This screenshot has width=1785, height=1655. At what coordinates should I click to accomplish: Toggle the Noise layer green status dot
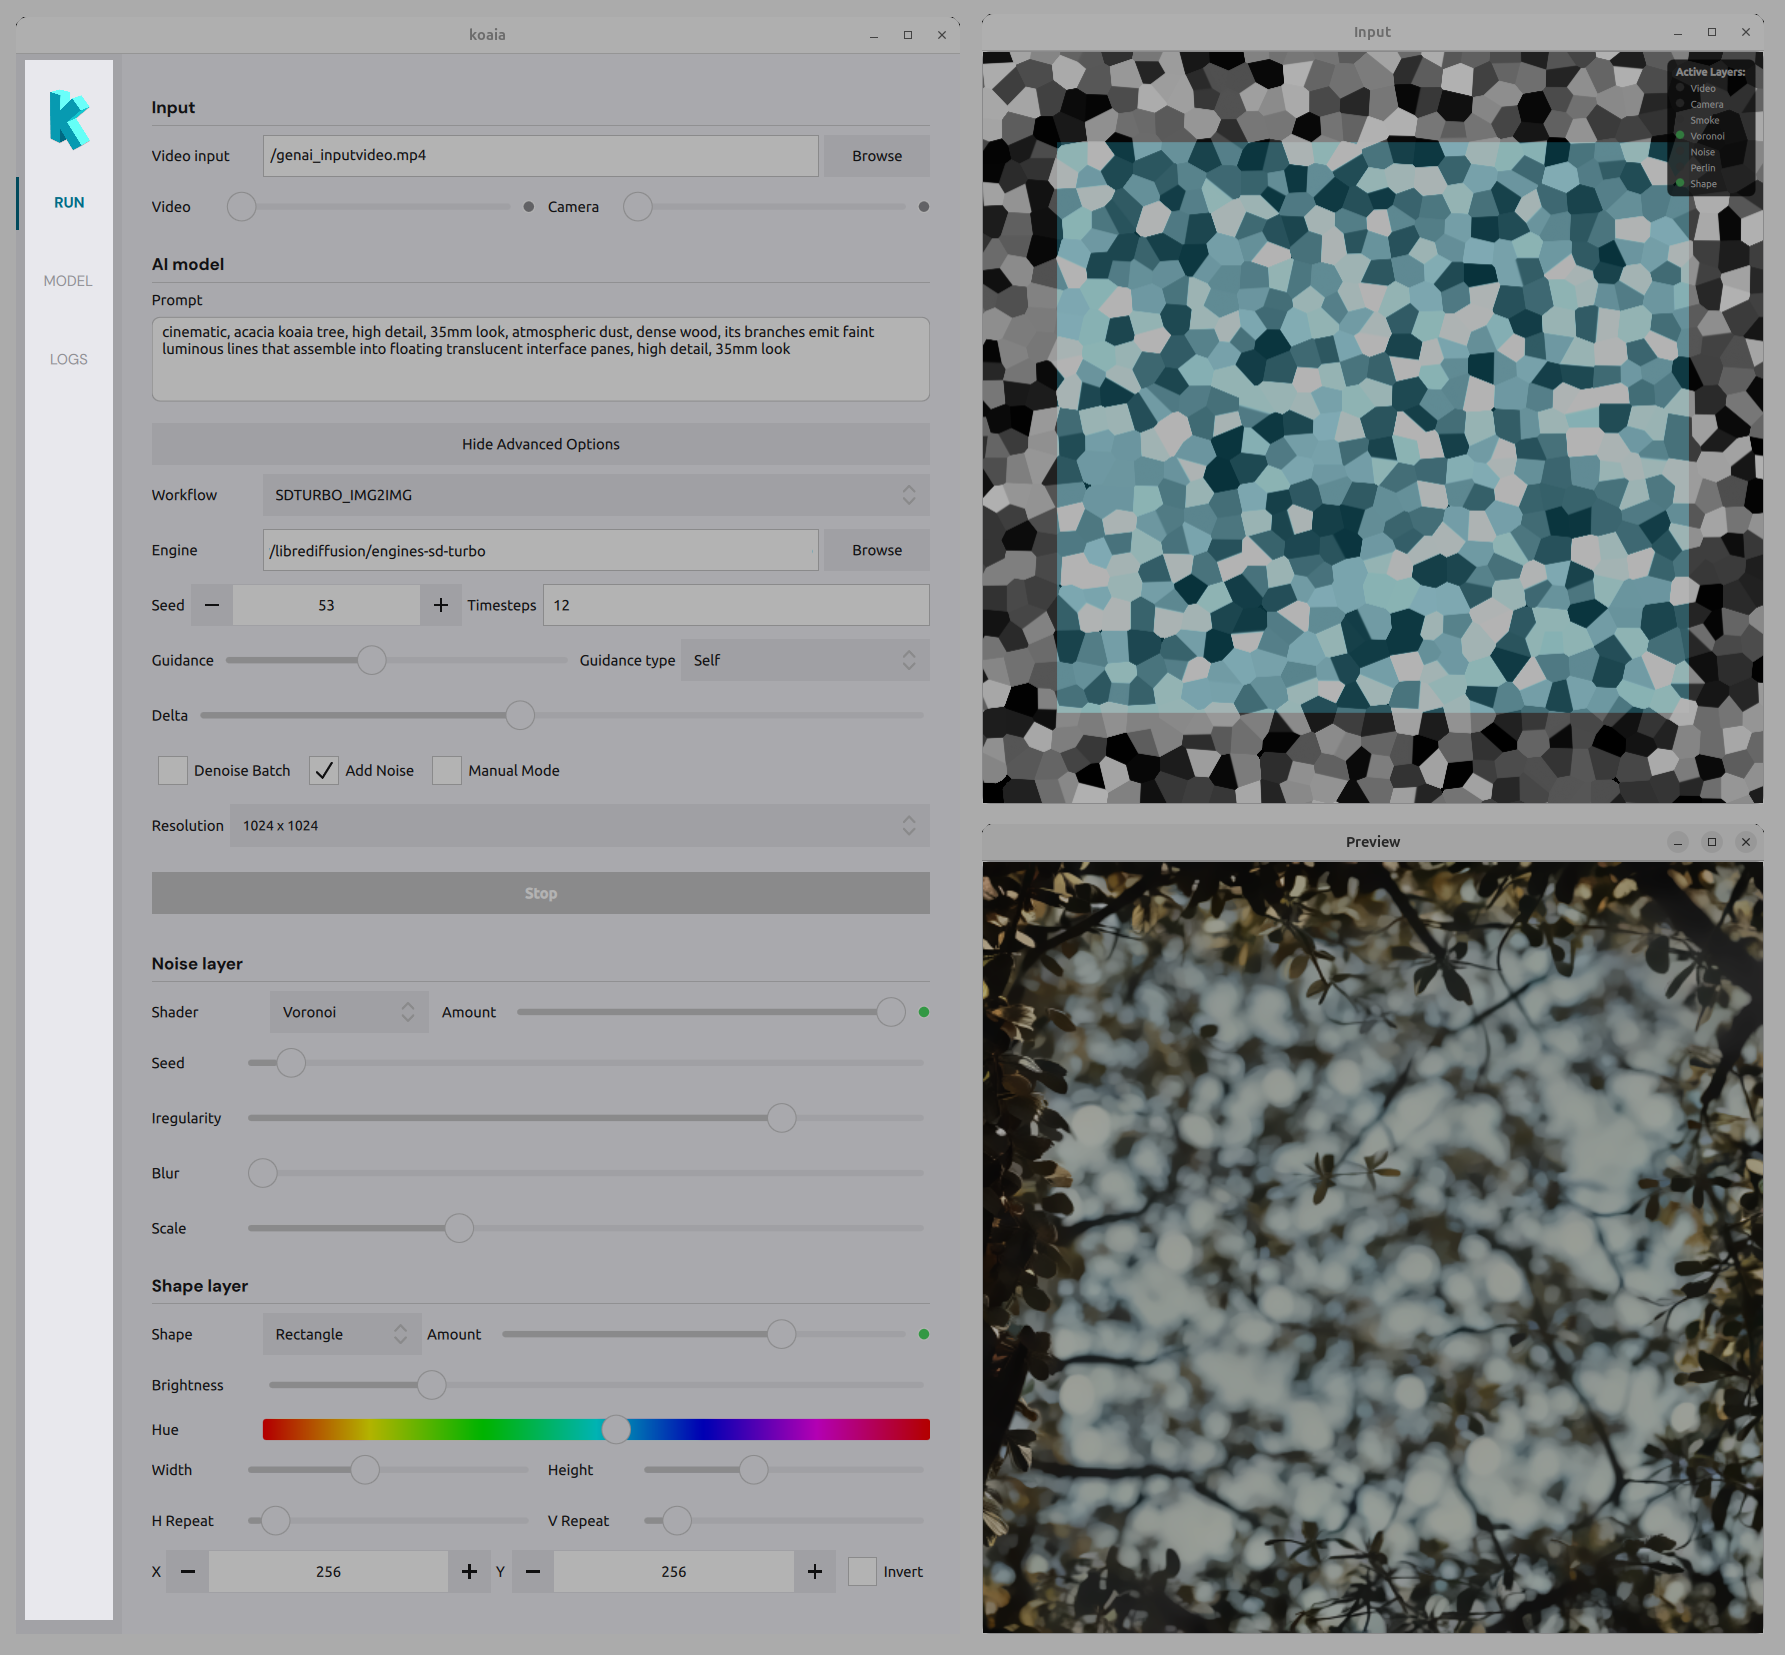[x=924, y=1012]
